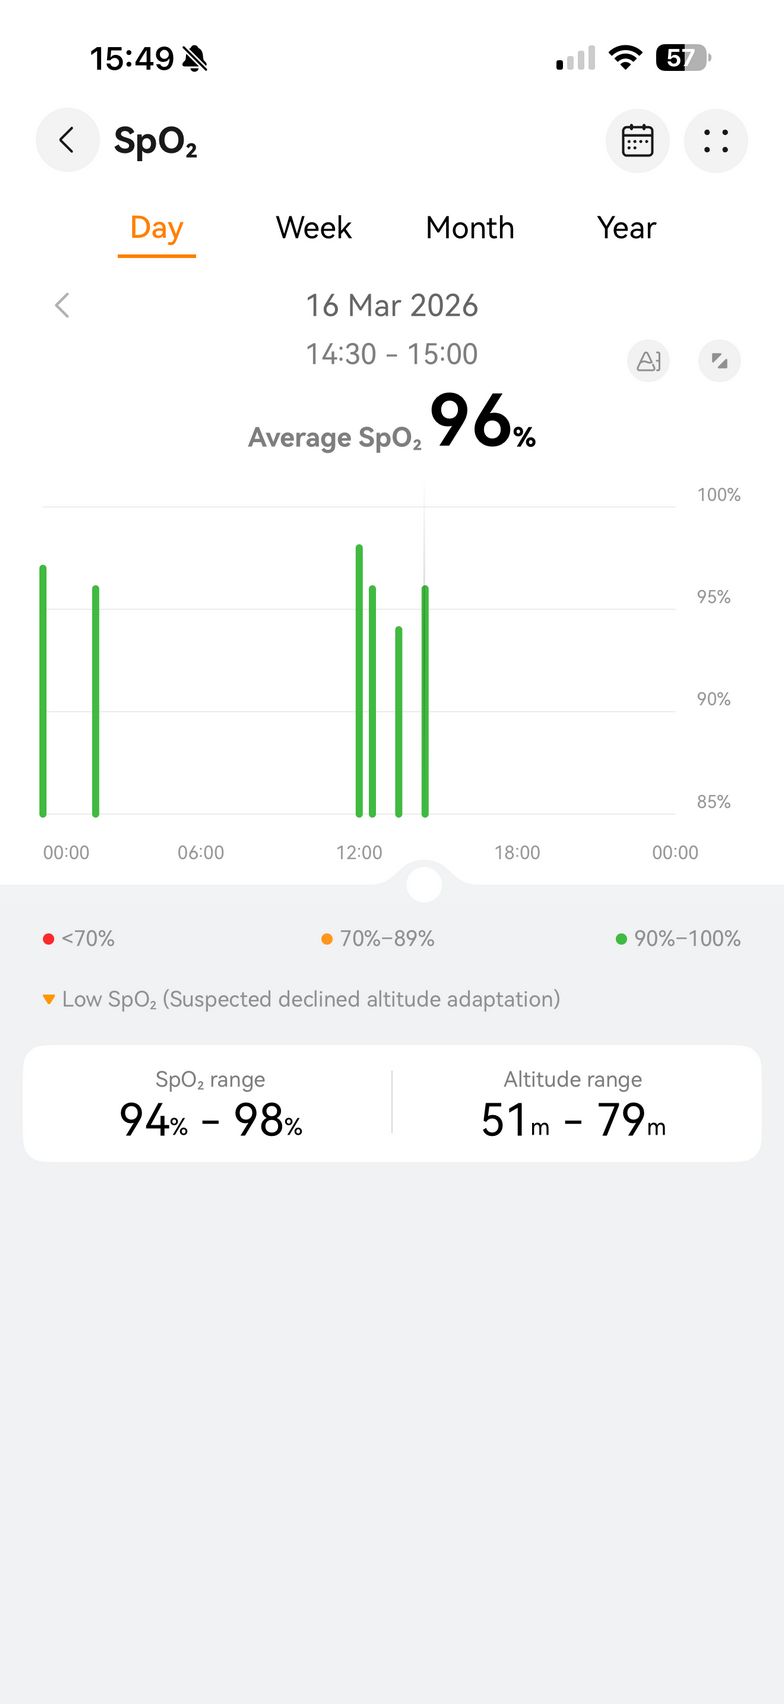Expand chart to full-screen view
The image size is (784, 1704).
[719, 360]
